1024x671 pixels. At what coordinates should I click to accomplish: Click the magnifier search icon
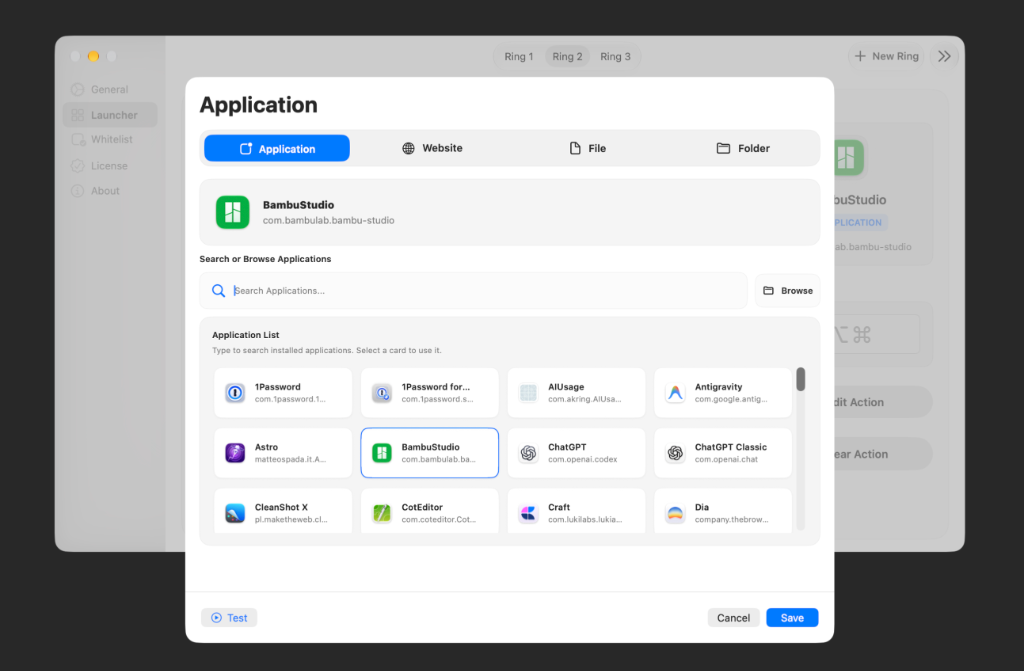point(219,291)
